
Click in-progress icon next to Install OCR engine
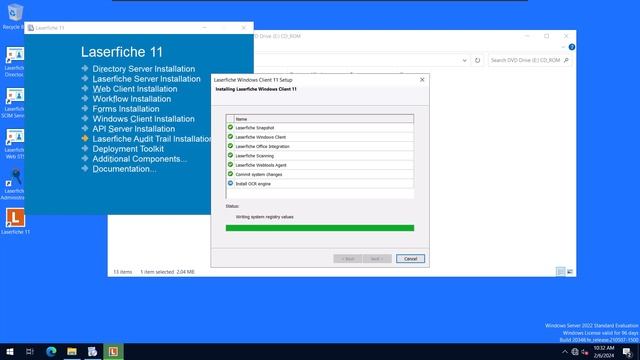tap(230, 183)
